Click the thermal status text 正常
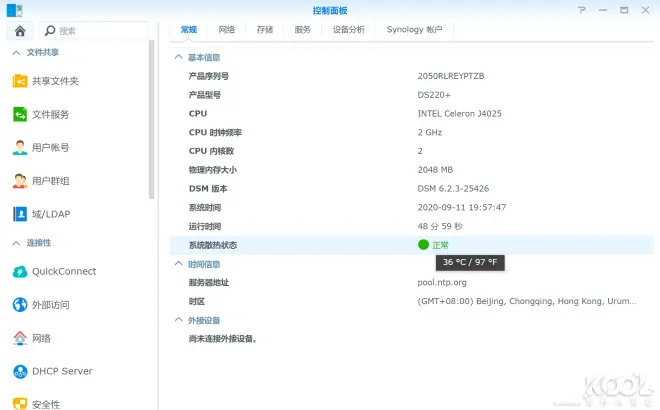The height and width of the screenshot is (410, 660). (x=440, y=245)
